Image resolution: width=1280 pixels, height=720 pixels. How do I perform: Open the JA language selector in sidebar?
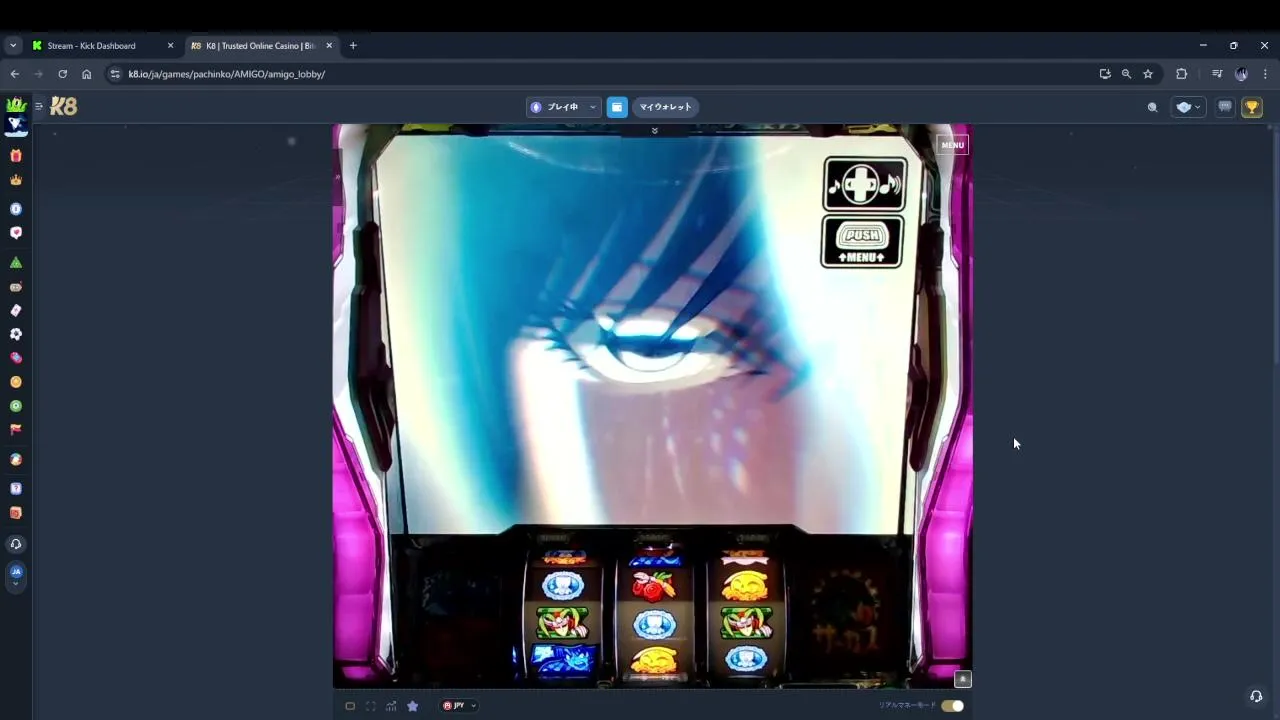tap(15, 575)
